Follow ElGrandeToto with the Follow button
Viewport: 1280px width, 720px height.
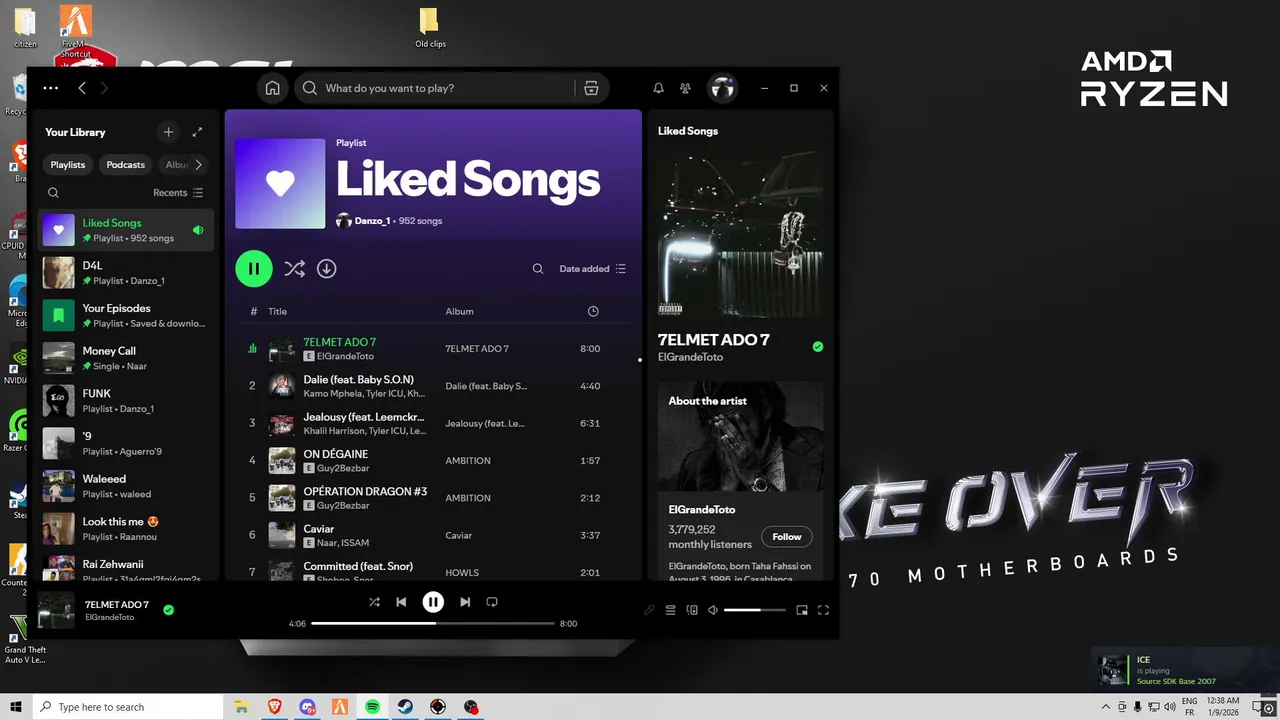tap(787, 537)
